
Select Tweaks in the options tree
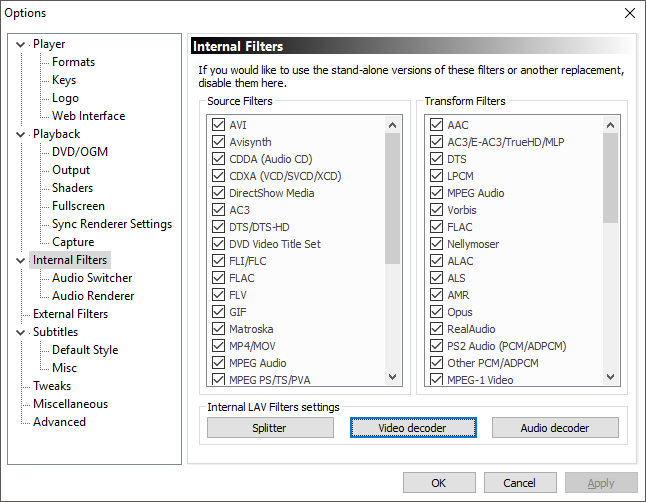(52, 386)
